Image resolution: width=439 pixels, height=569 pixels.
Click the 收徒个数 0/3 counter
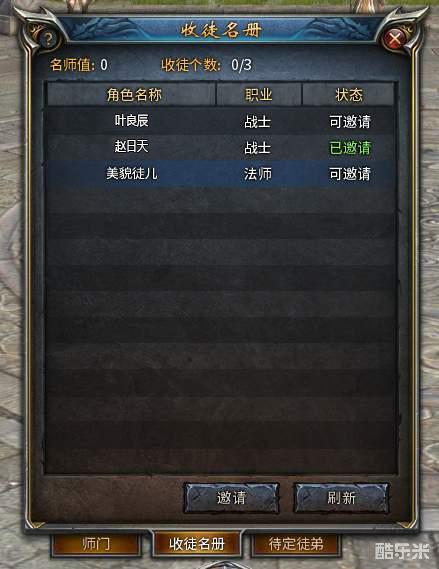(206, 65)
